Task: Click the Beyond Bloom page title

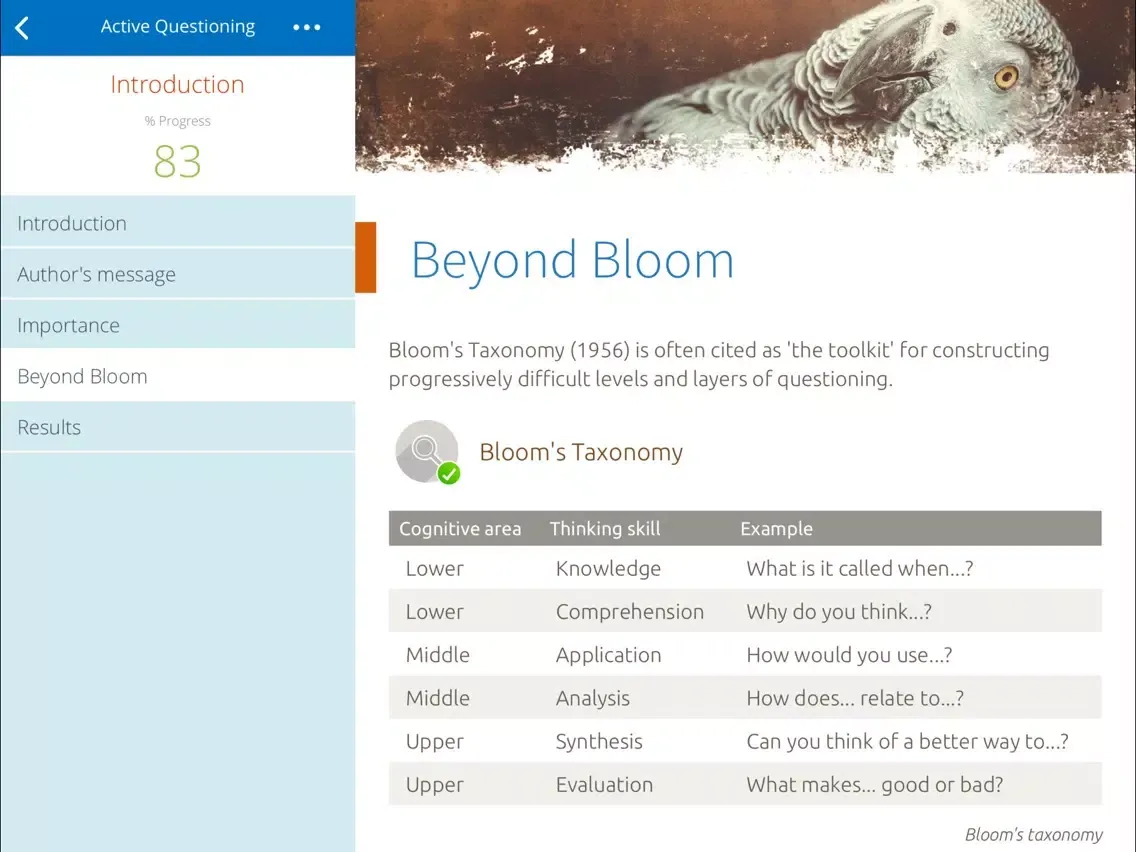Action: pyautogui.click(x=572, y=260)
